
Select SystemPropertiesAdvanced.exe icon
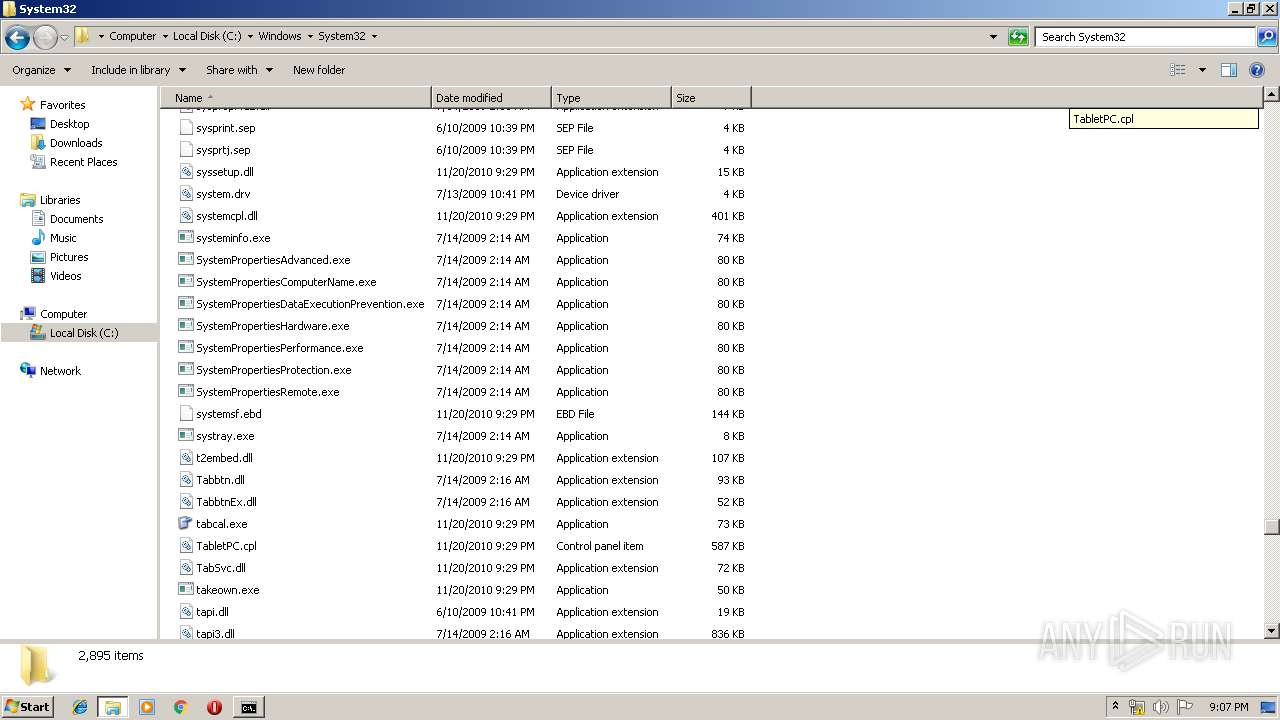click(x=186, y=260)
